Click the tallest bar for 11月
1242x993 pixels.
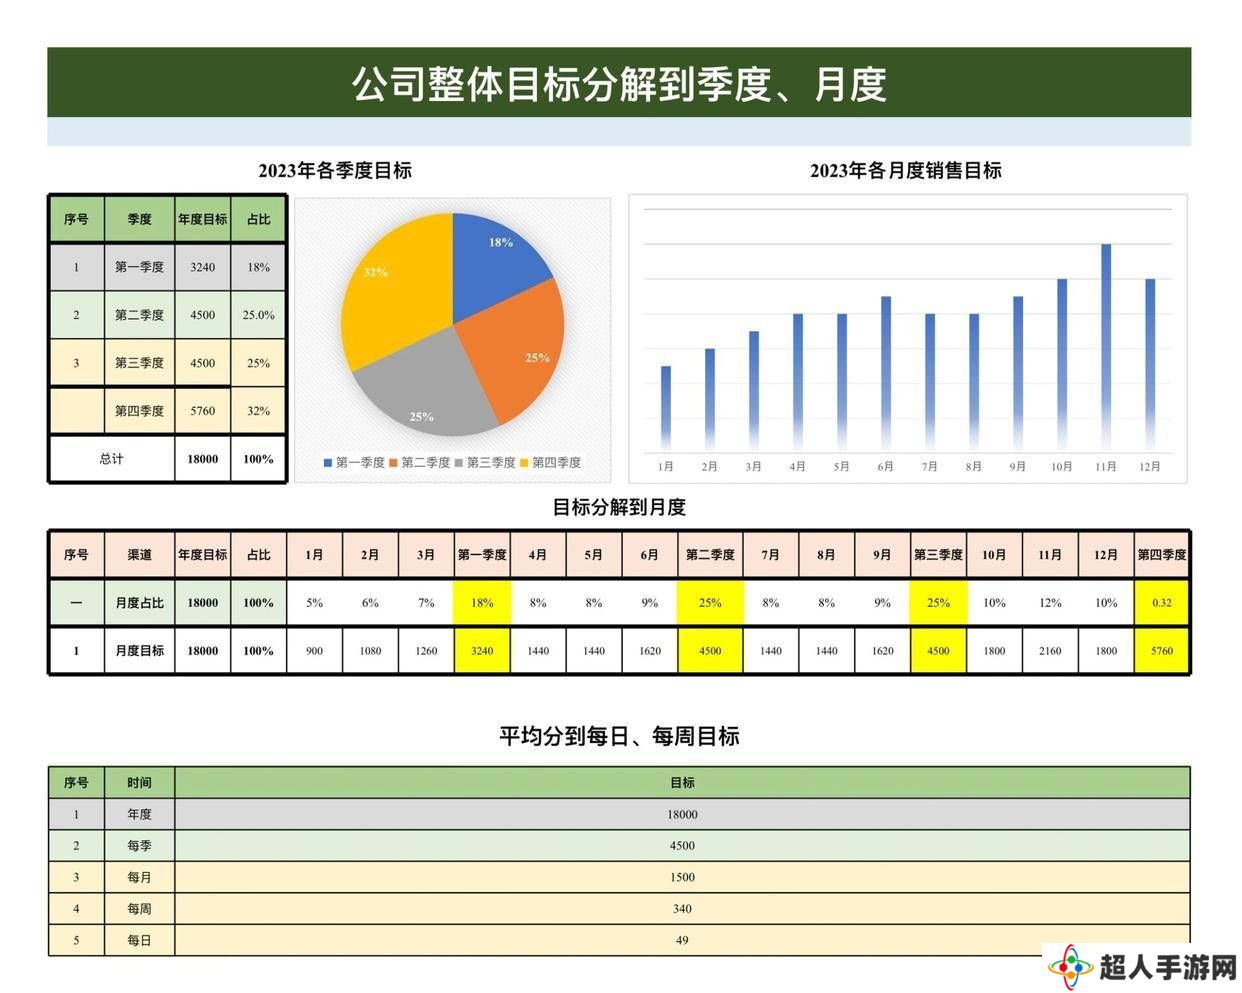(1106, 345)
